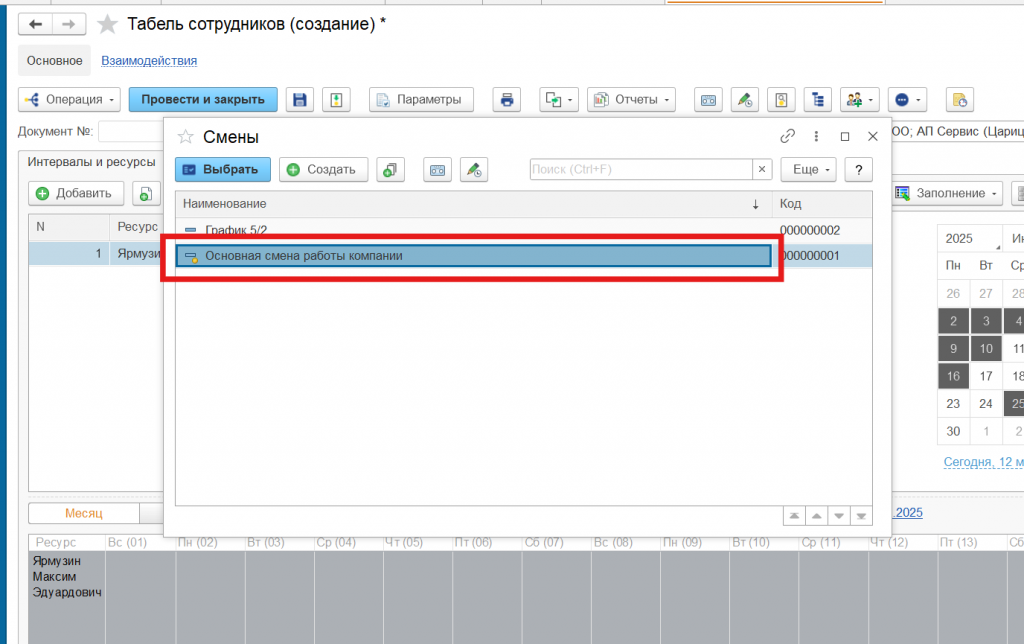The image size is (1024, 644).
Task: Star the Табель сотрудников document as a favorite
Action: point(107,24)
